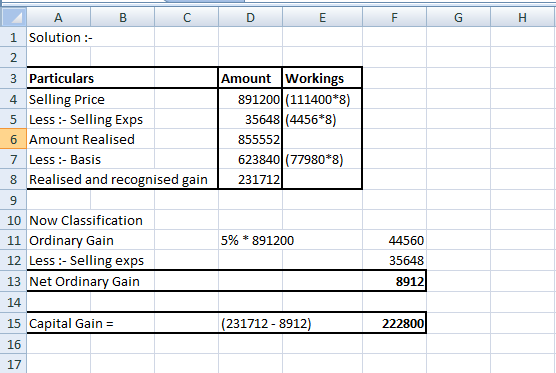
Task: Select row 9 header
Action: 13,200
